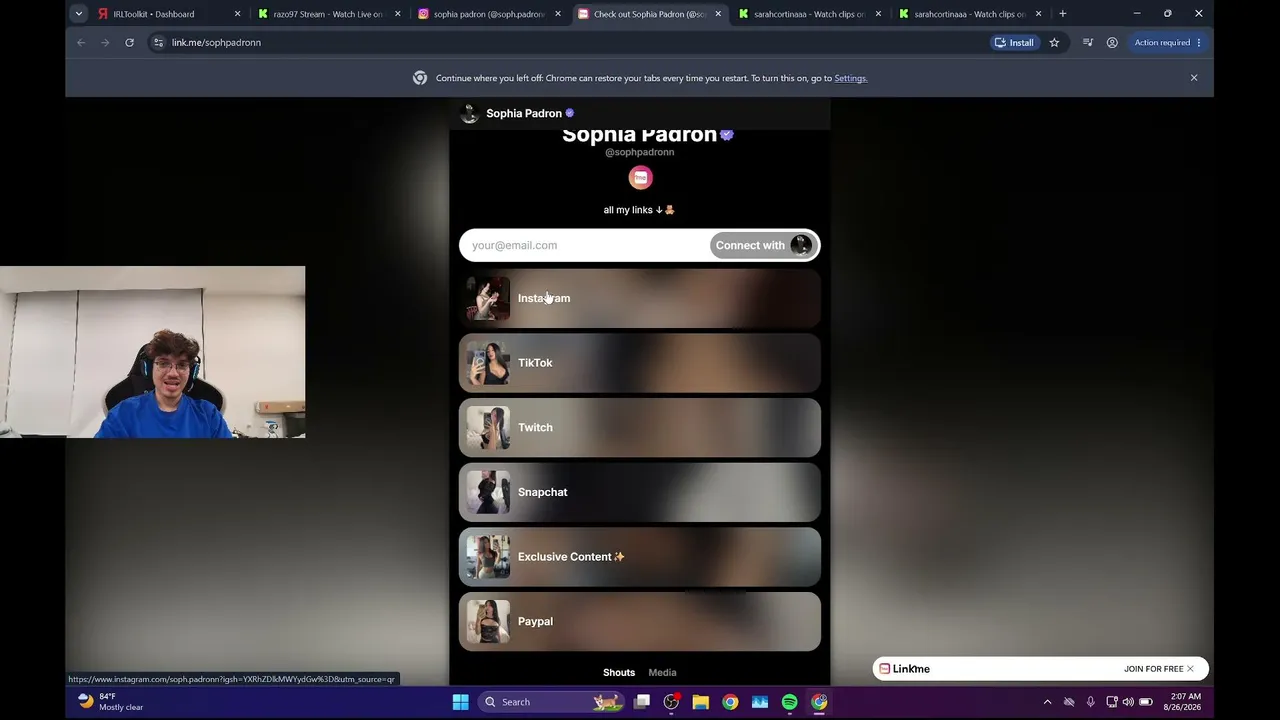The height and width of the screenshot is (720, 1280).
Task: Click the Paypal card thumbnail
Action: click(x=488, y=622)
